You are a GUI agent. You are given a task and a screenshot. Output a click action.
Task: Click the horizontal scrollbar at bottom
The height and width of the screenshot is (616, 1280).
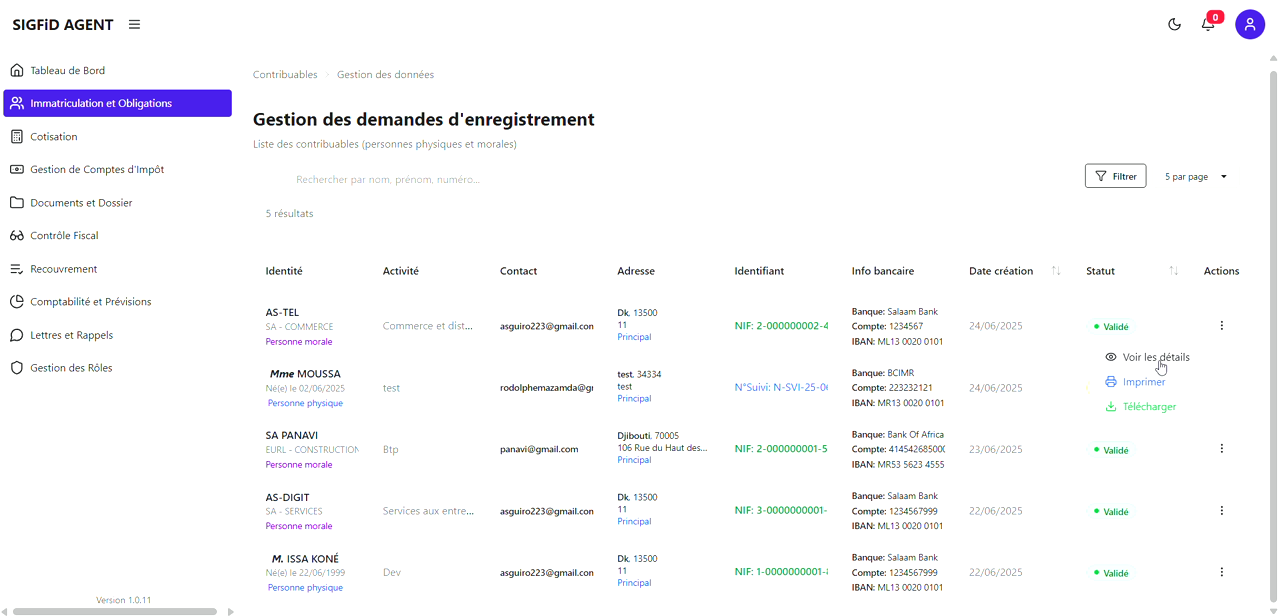[115, 611]
